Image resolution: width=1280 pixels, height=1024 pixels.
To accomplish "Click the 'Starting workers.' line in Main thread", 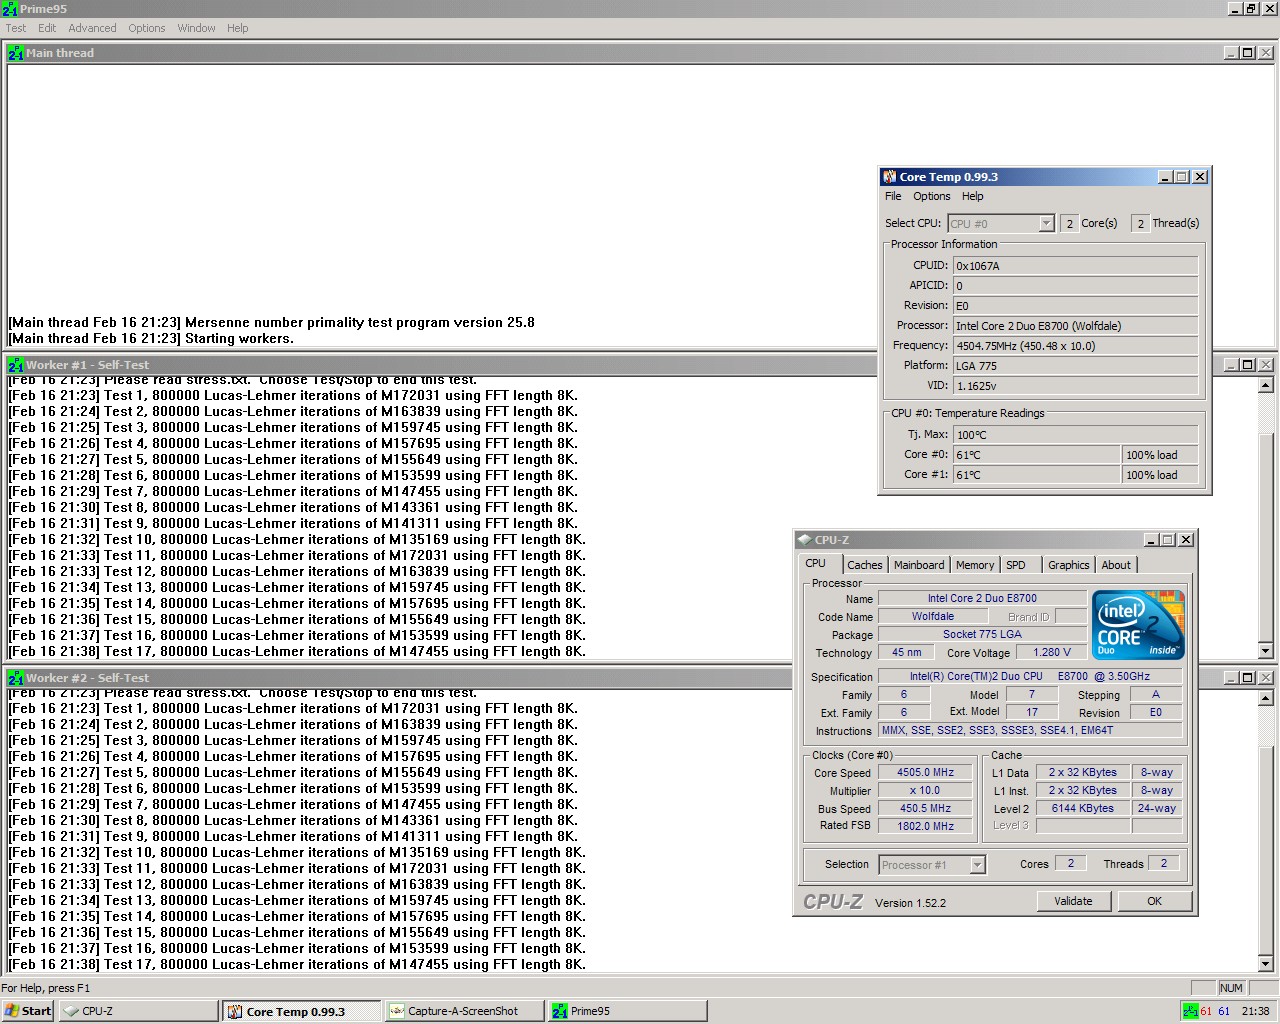I will [151, 338].
